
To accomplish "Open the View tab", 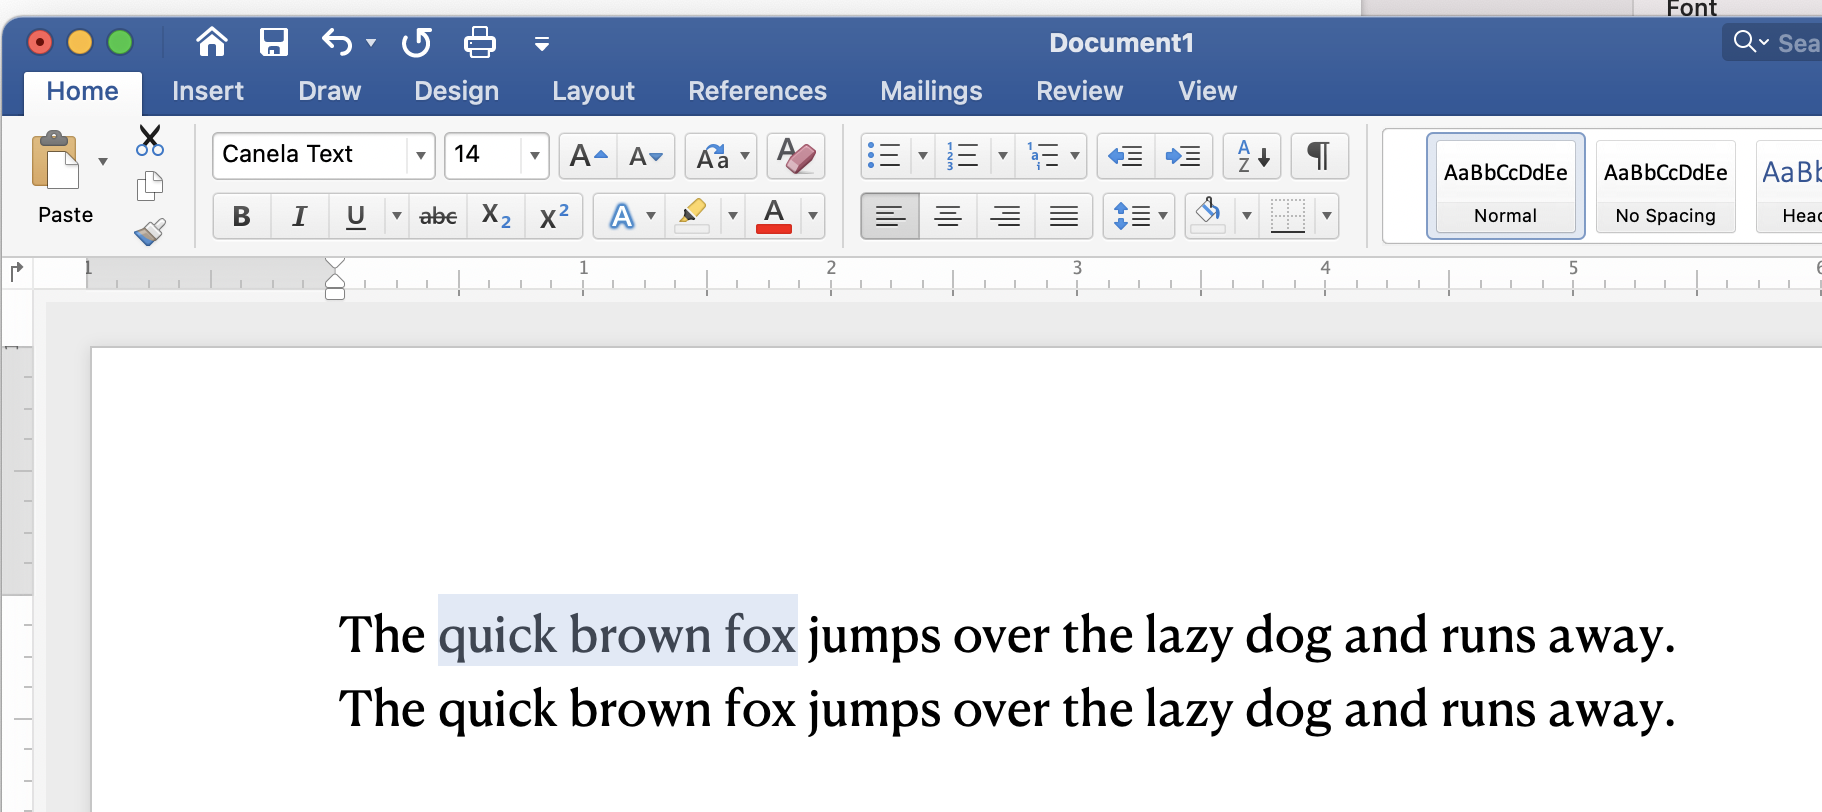I will coord(1208,91).
